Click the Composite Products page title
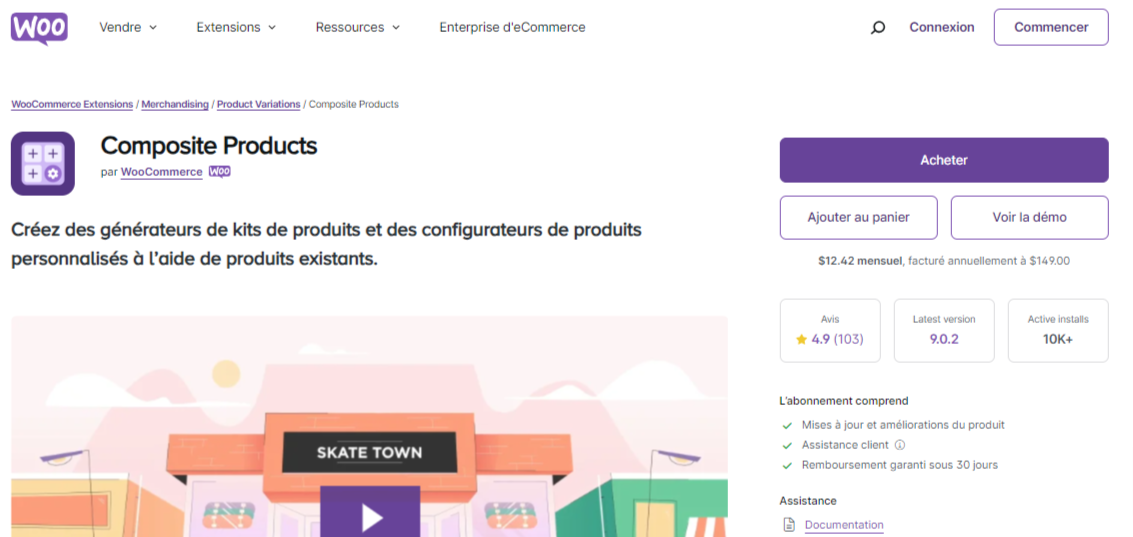This screenshot has height=537, width=1133. [209, 146]
